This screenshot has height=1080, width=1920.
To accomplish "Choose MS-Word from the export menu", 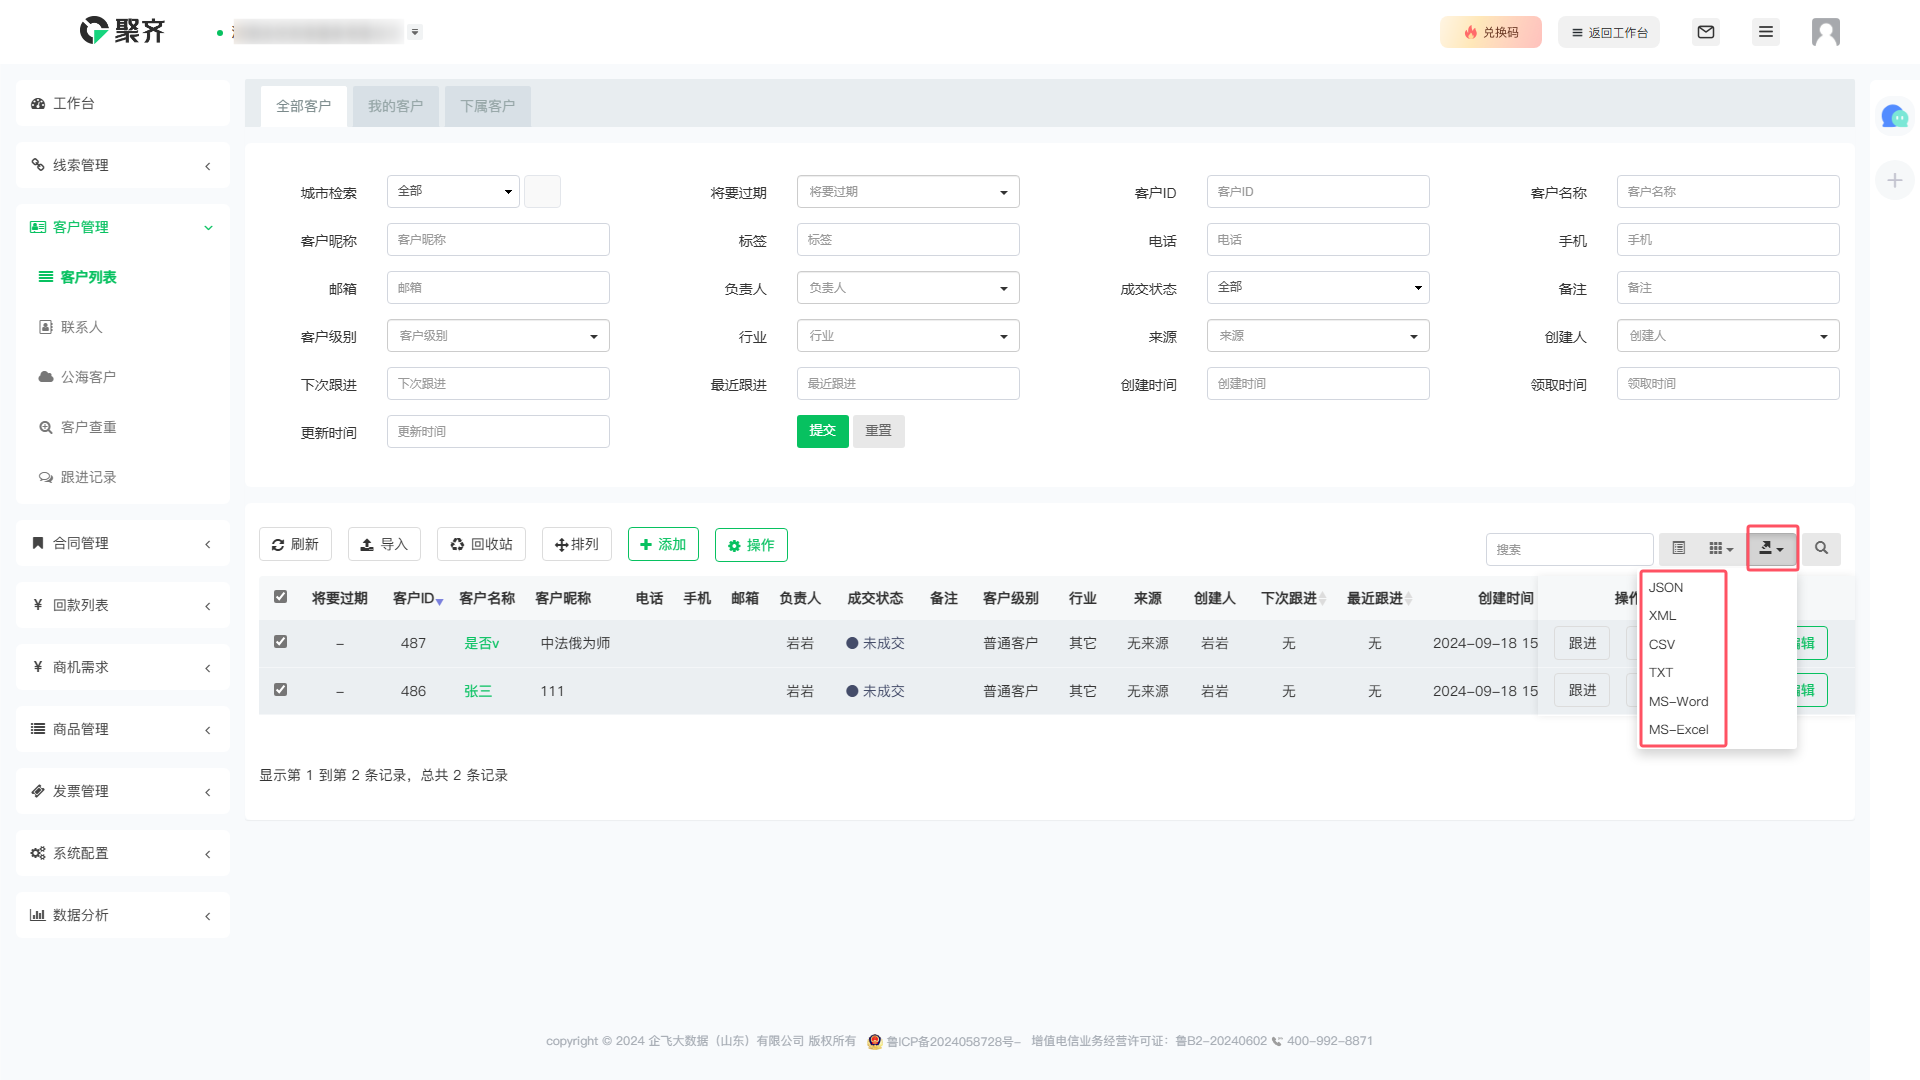I will click(1681, 701).
